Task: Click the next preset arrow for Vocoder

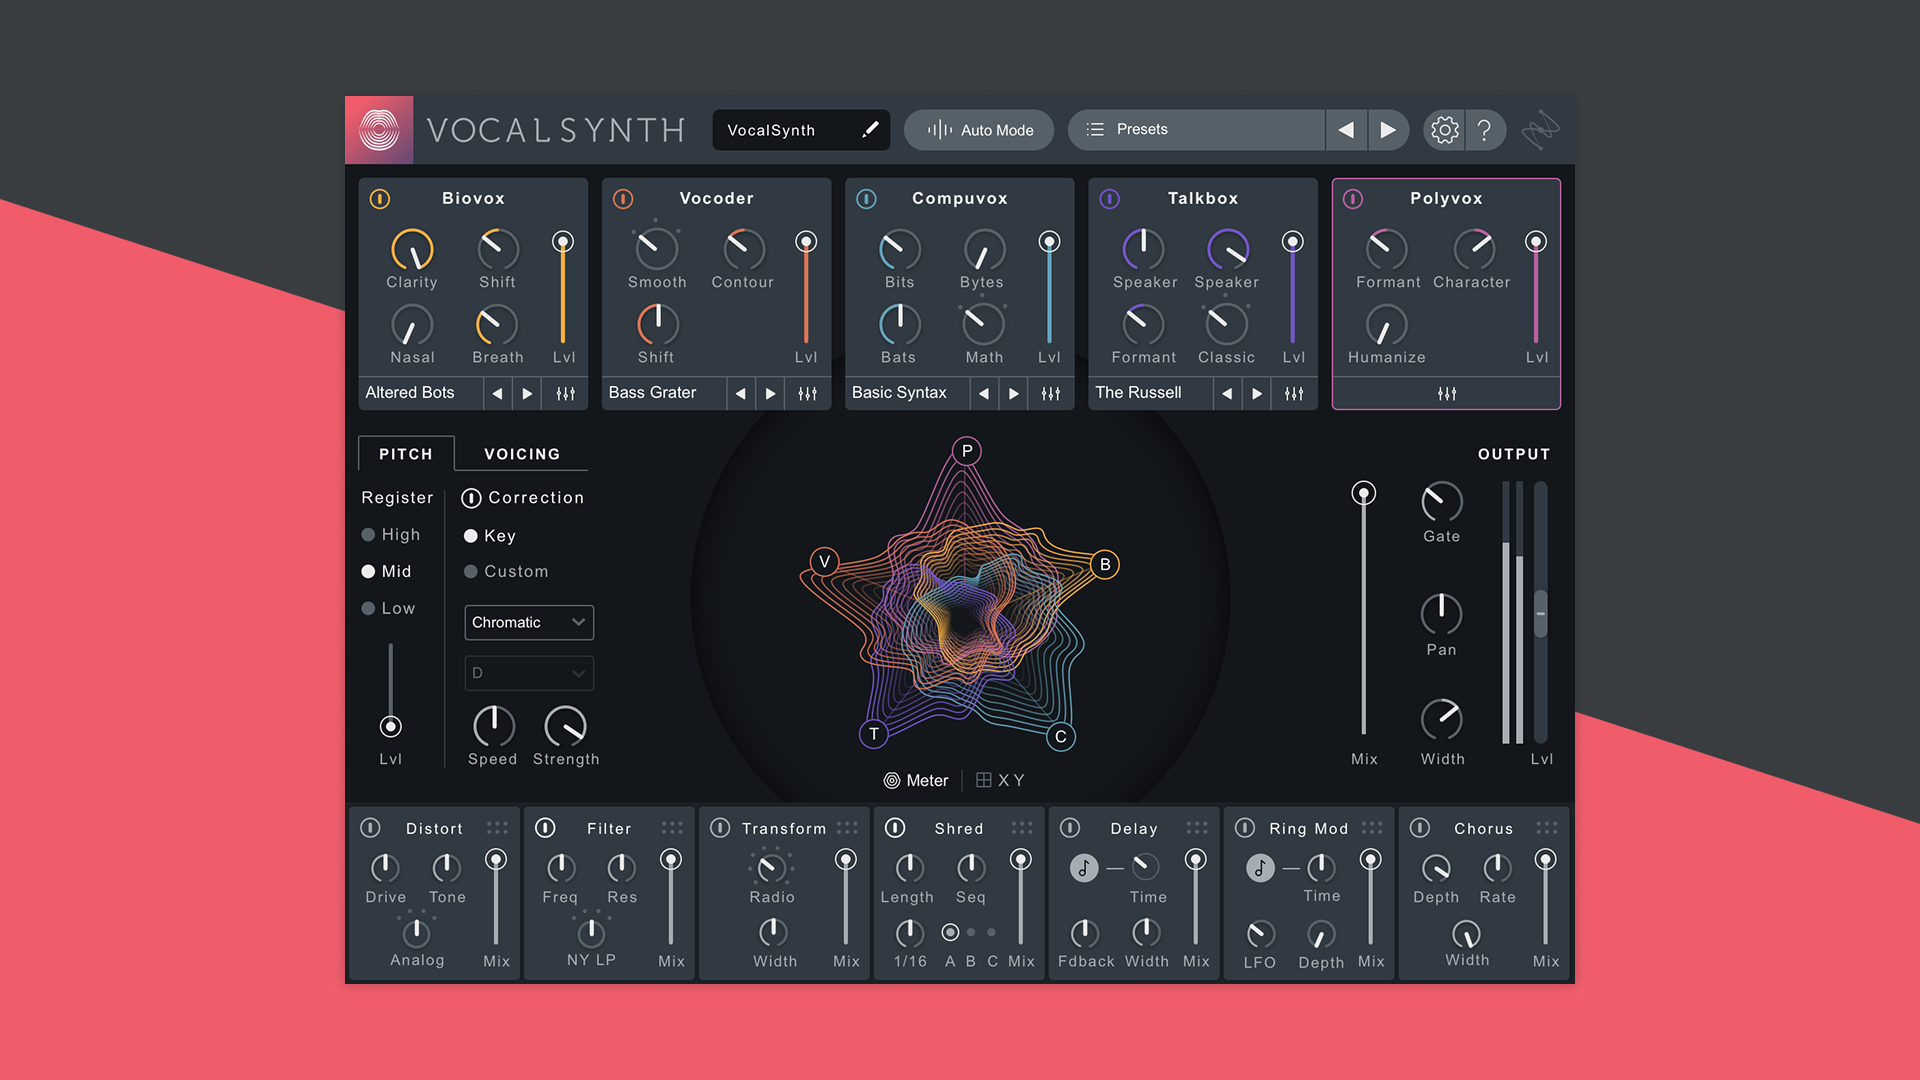Action: click(x=770, y=393)
